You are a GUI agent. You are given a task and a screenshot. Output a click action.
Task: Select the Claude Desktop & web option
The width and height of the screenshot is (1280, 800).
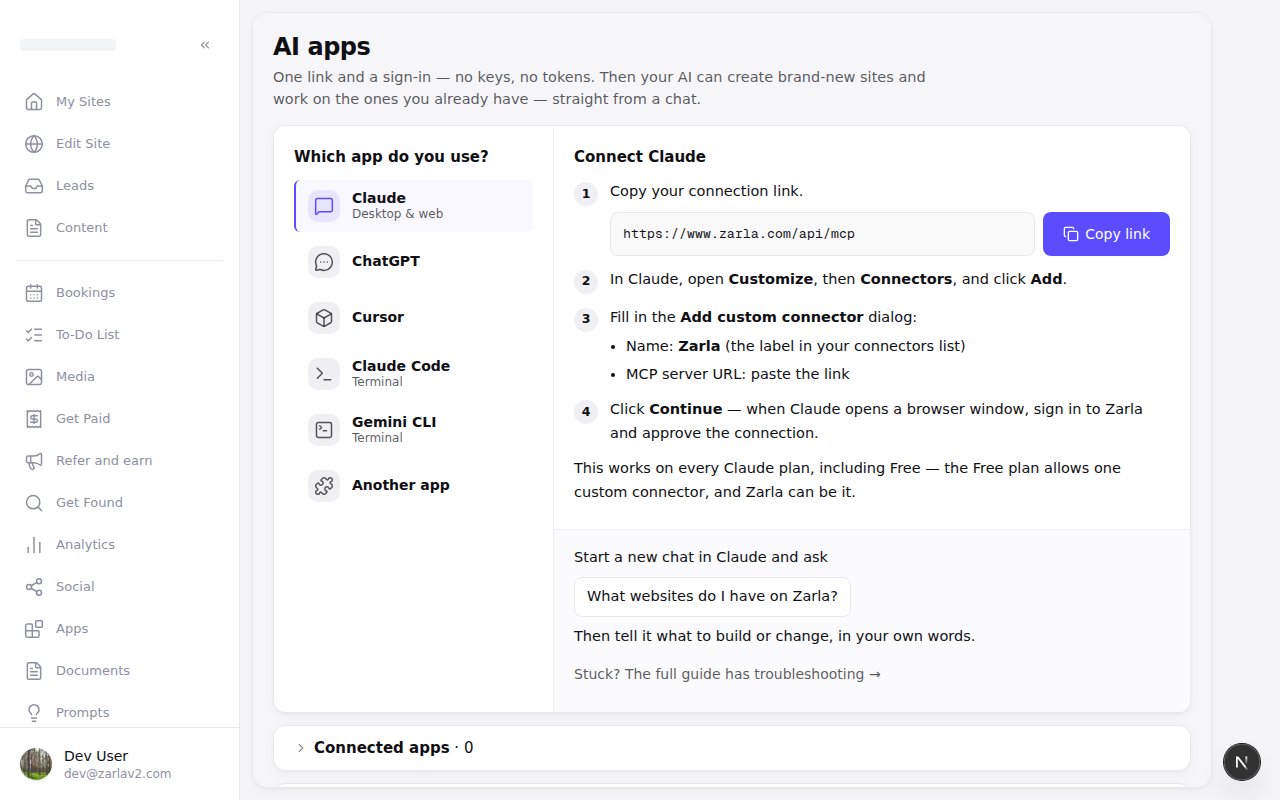coord(414,206)
